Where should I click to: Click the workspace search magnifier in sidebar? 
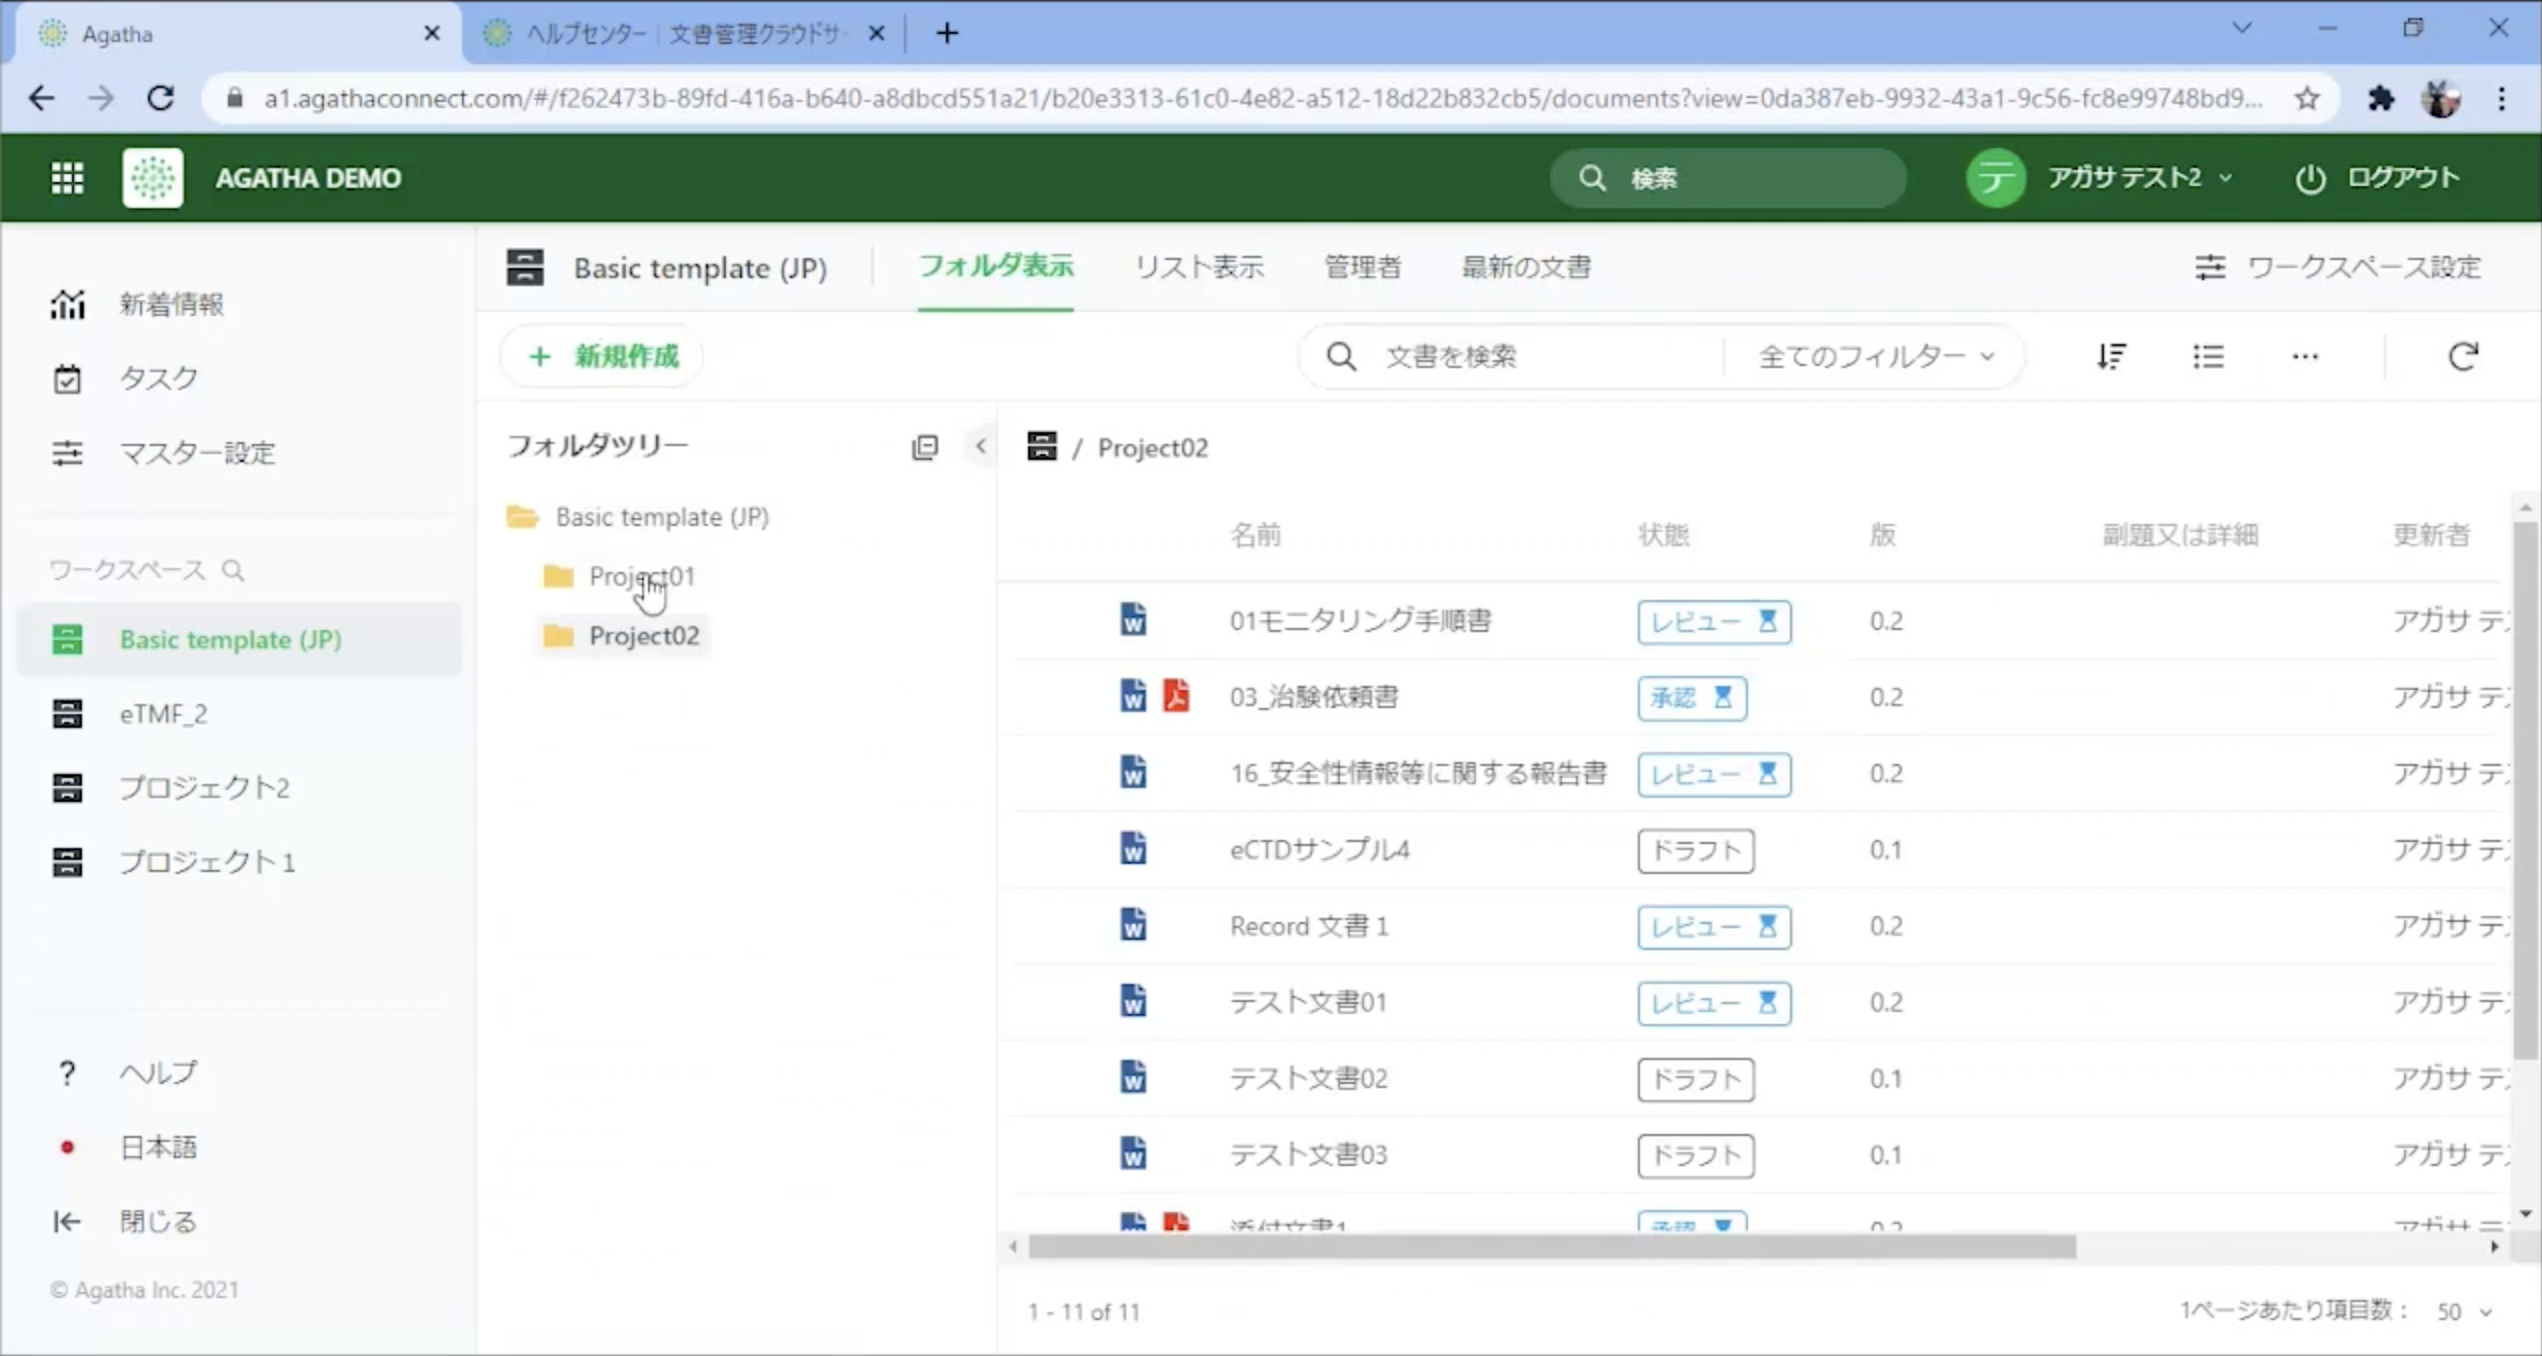coord(233,570)
